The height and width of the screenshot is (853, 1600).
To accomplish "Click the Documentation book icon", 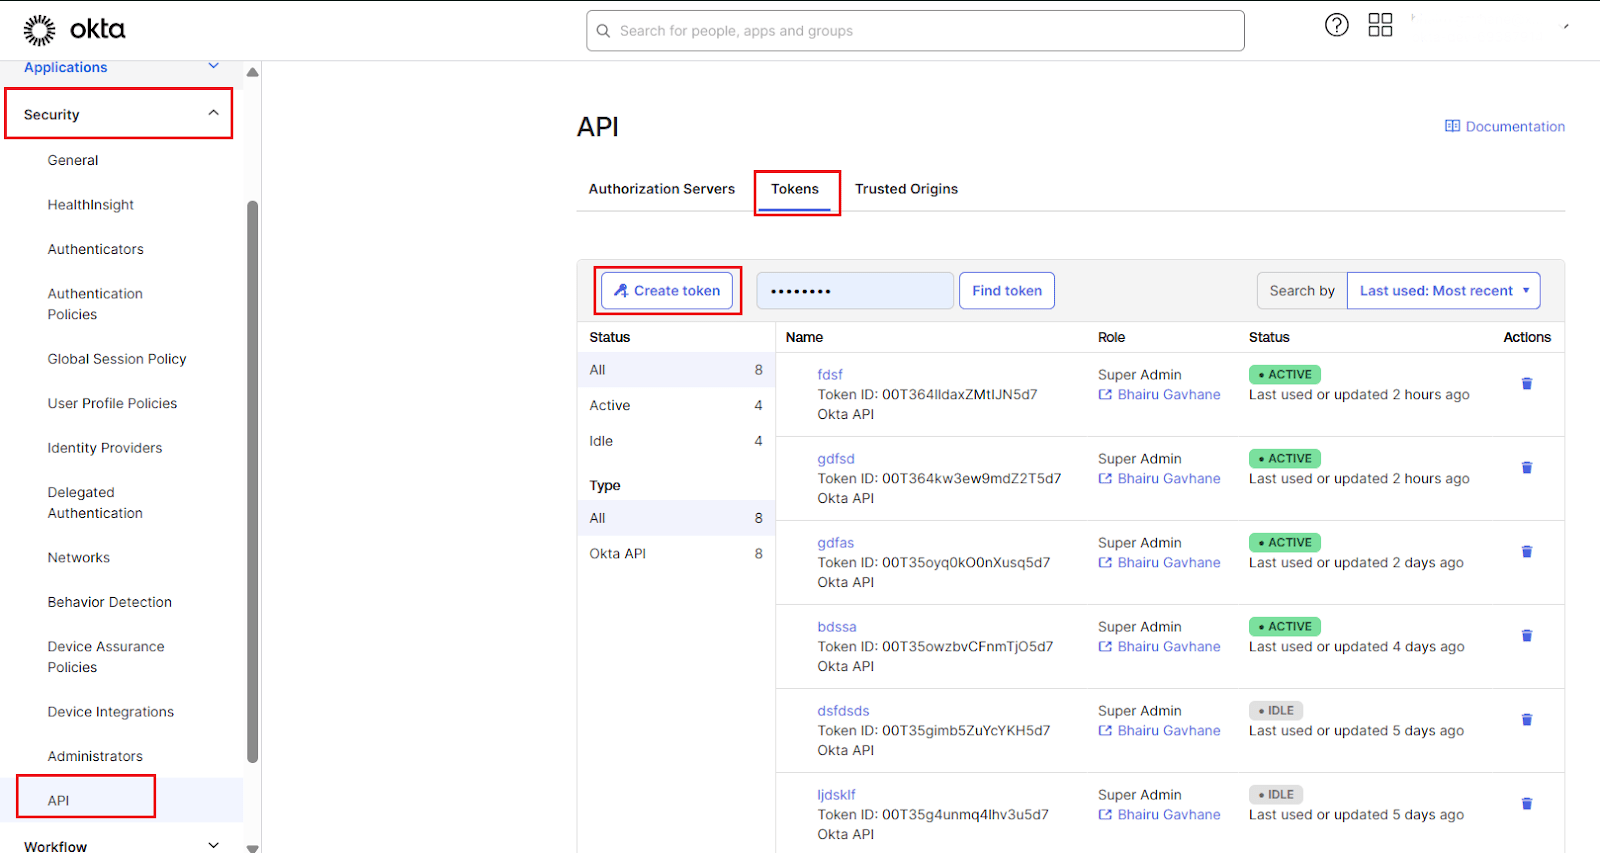I will pos(1452,126).
